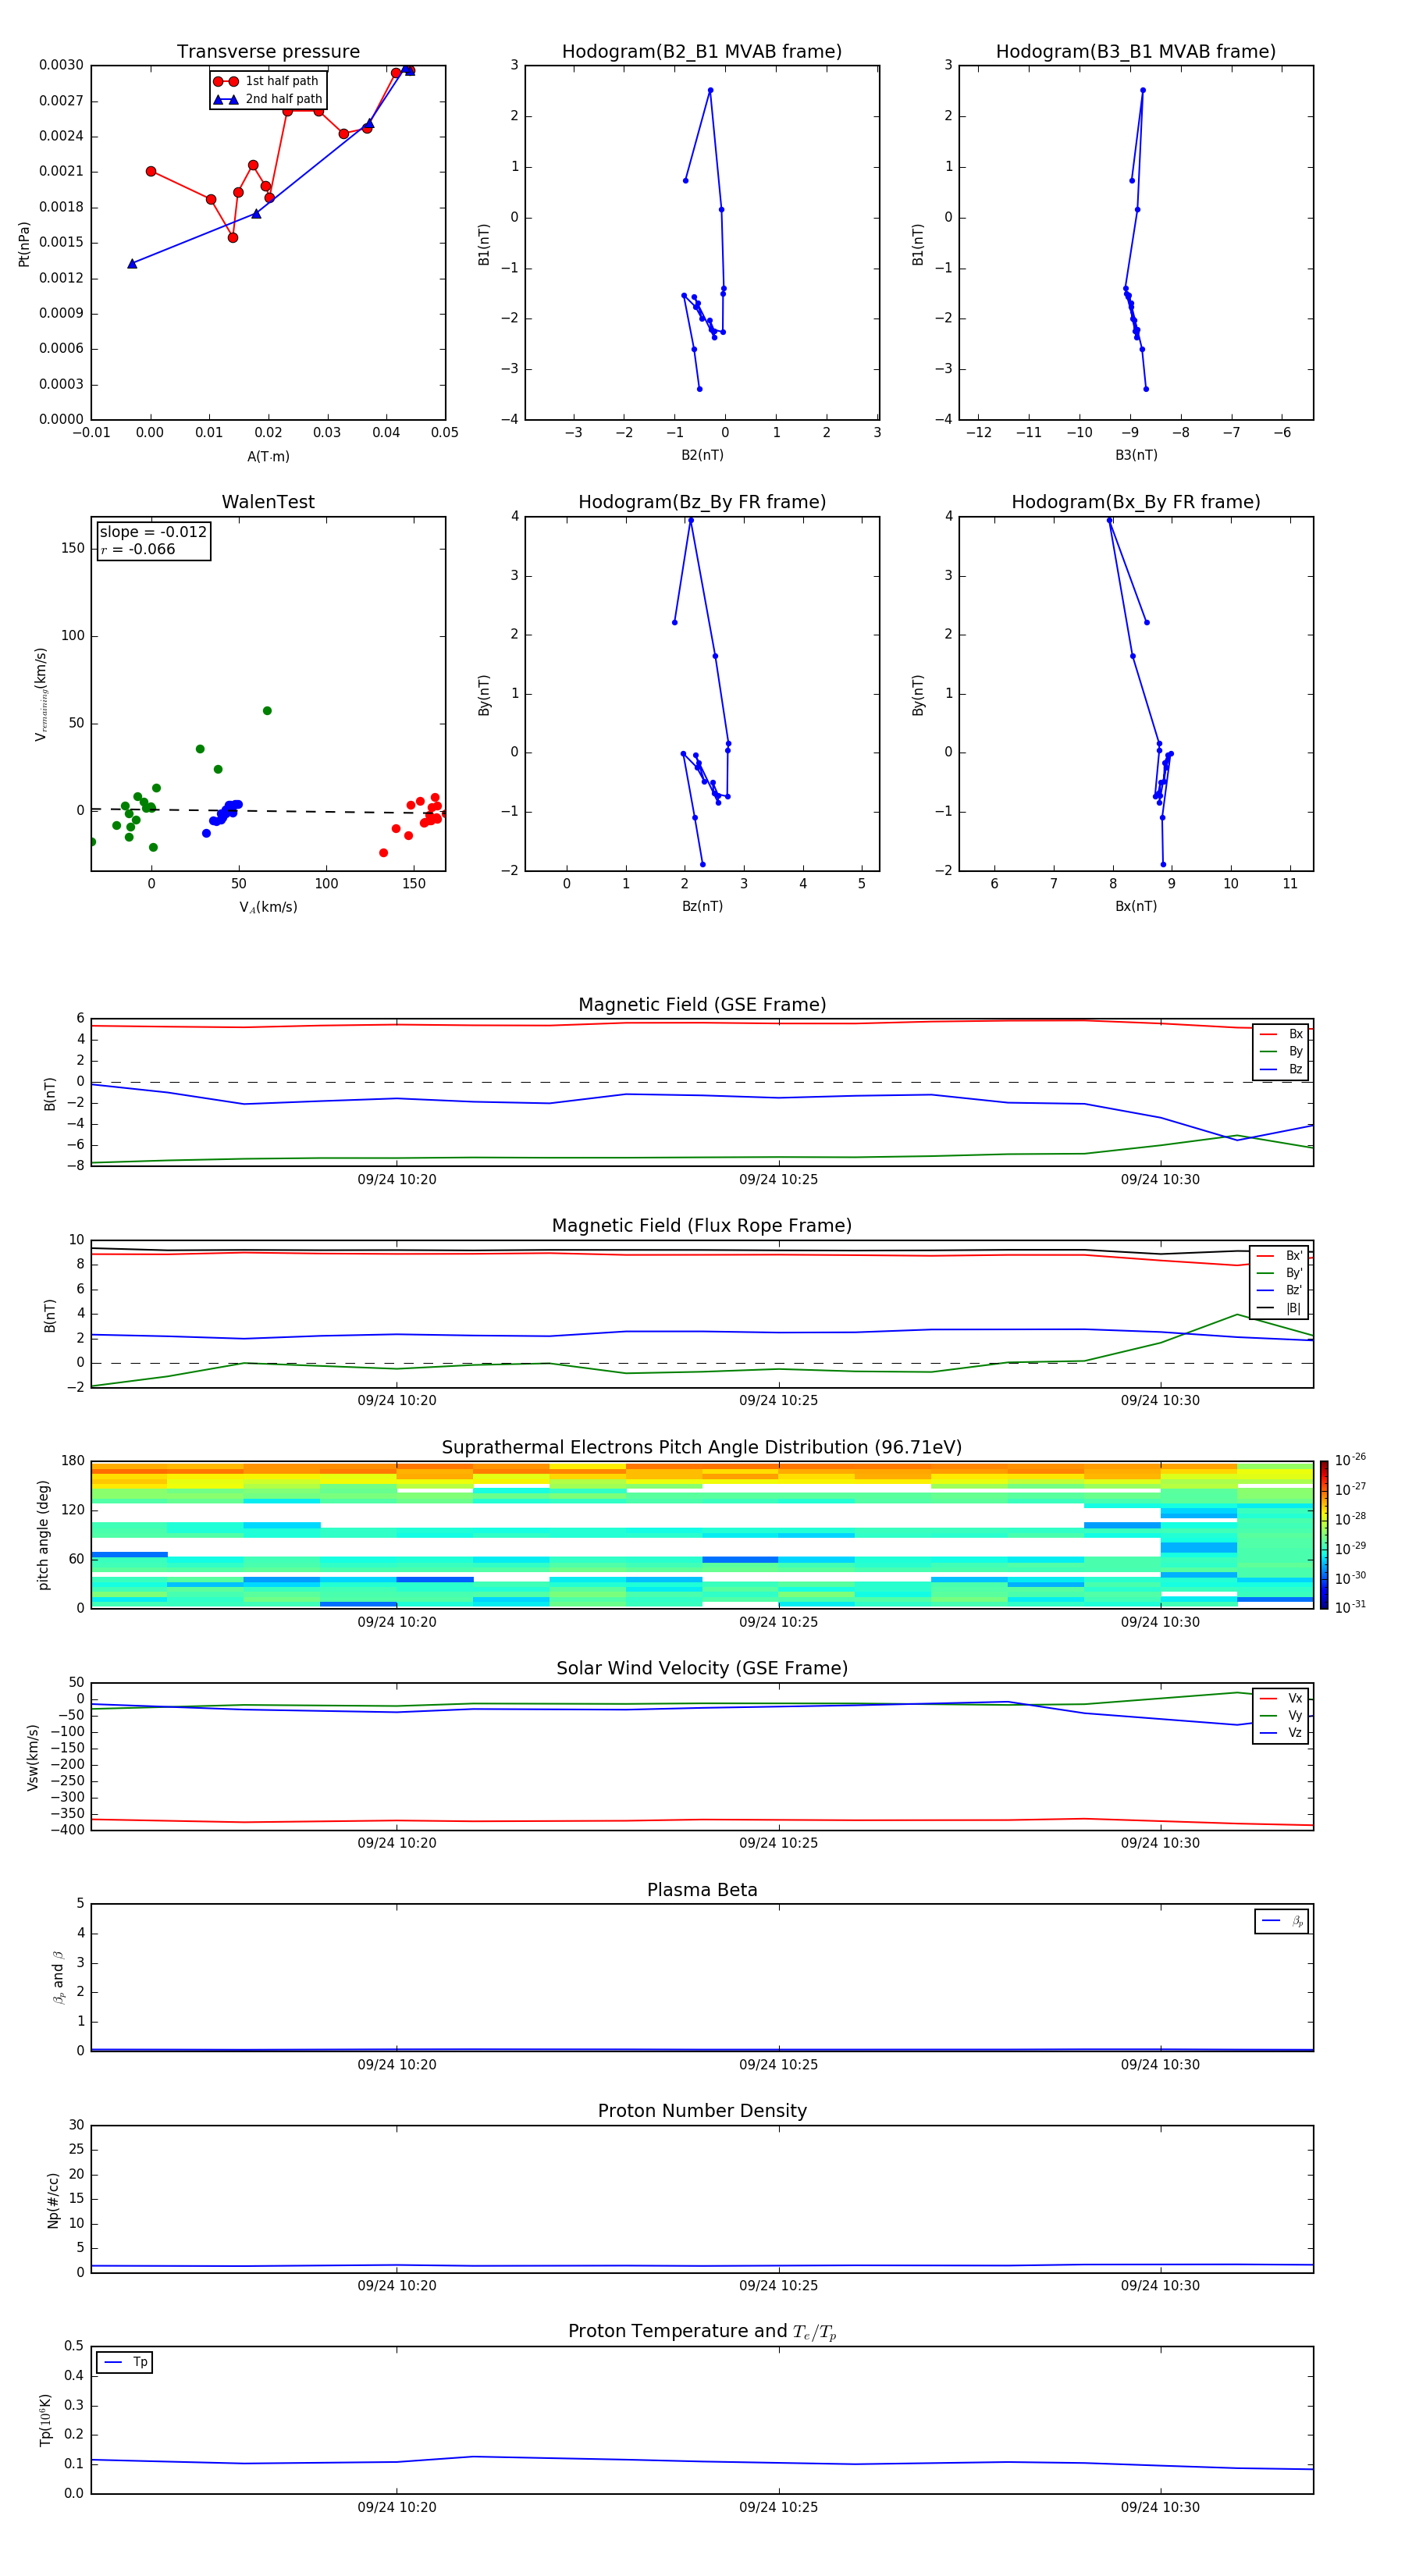Click the A(T·m) x-axis label
1405x2576 pixels.
[268, 456]
